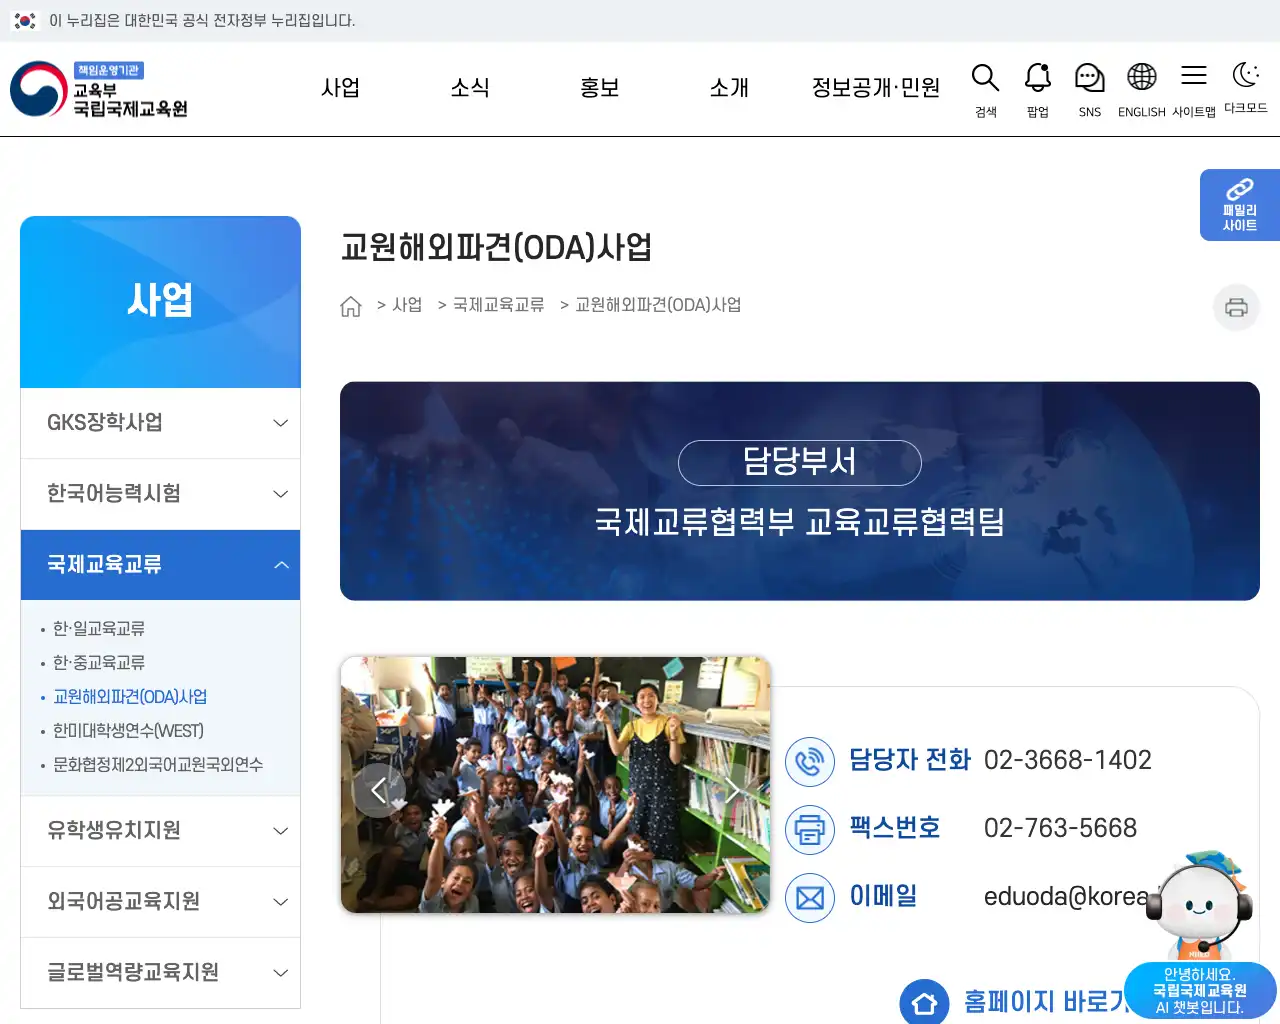
Task: Go to 한미대학생연수(WEST) submenu link
Action: click(128, 731)
